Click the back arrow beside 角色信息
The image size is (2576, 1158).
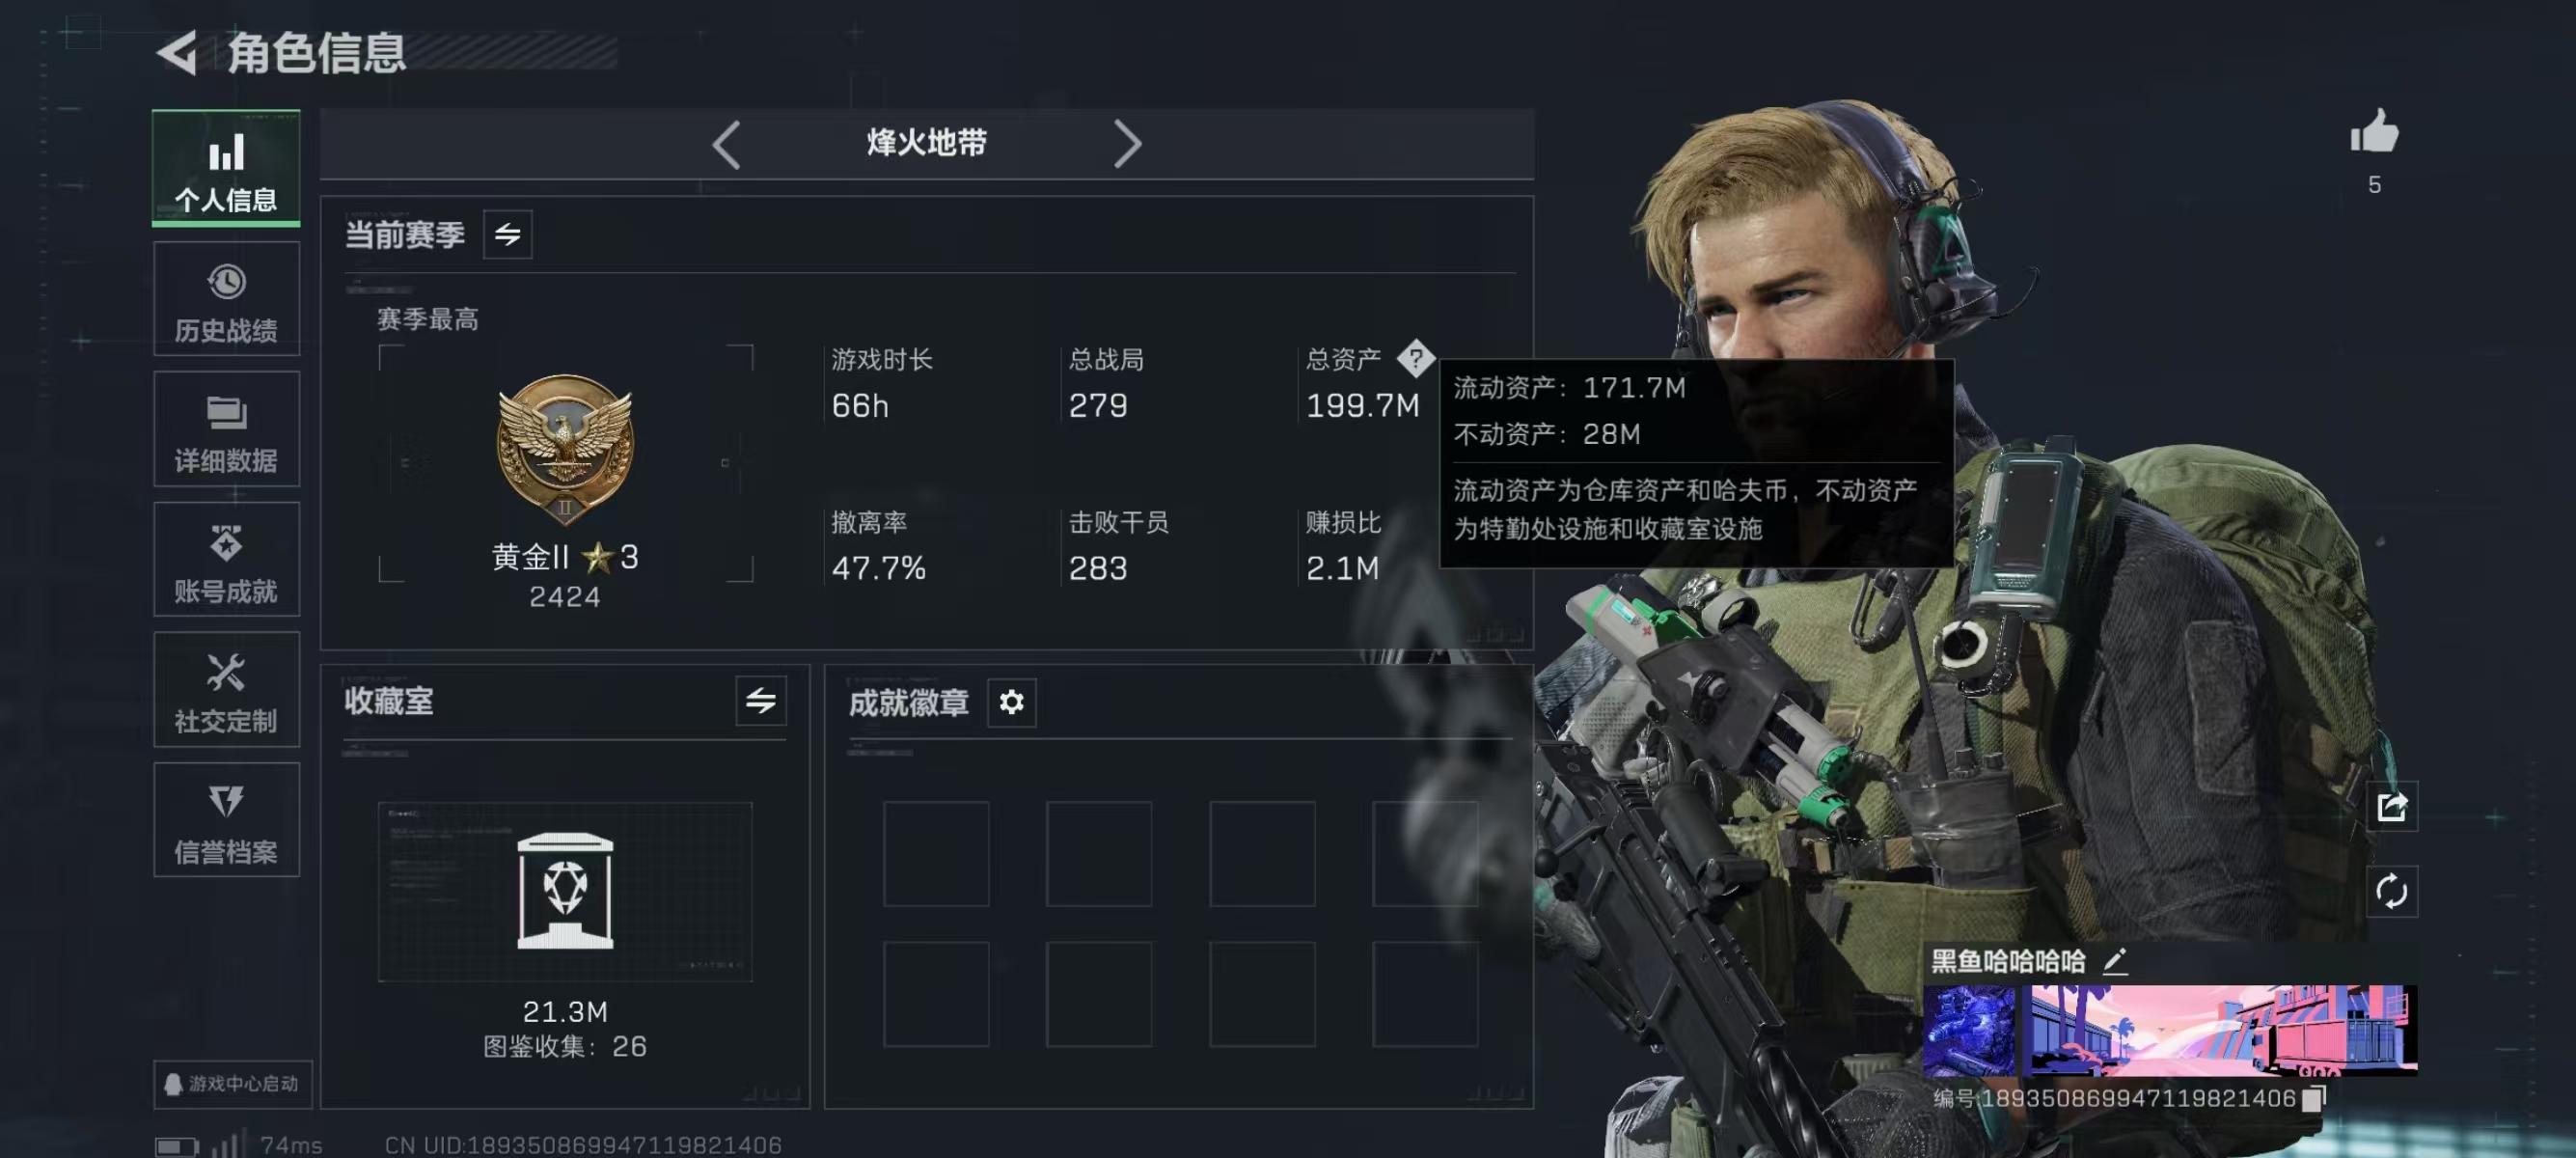pyautogui.click(x=178, y=52)
